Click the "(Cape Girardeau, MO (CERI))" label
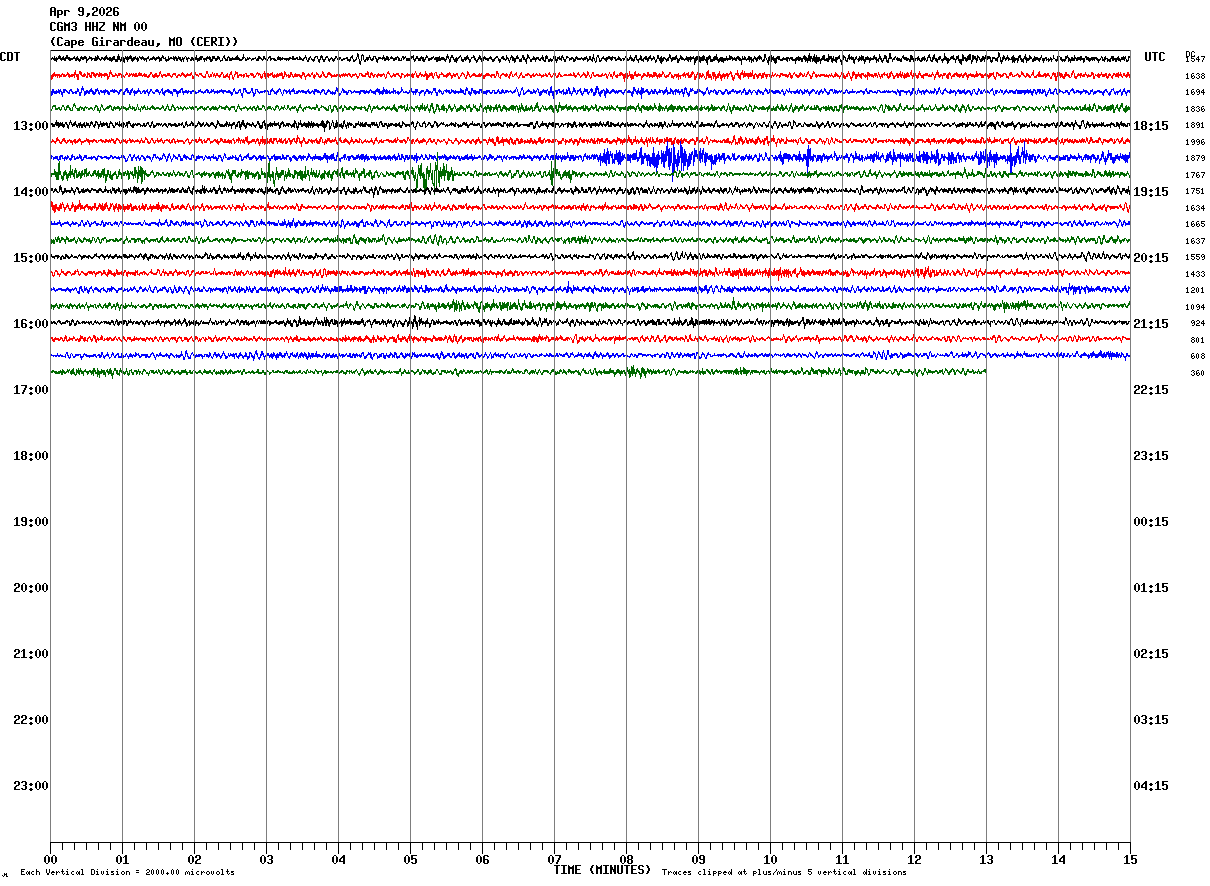The width and height of the screenshot is (1210, 886). [144, 42]
